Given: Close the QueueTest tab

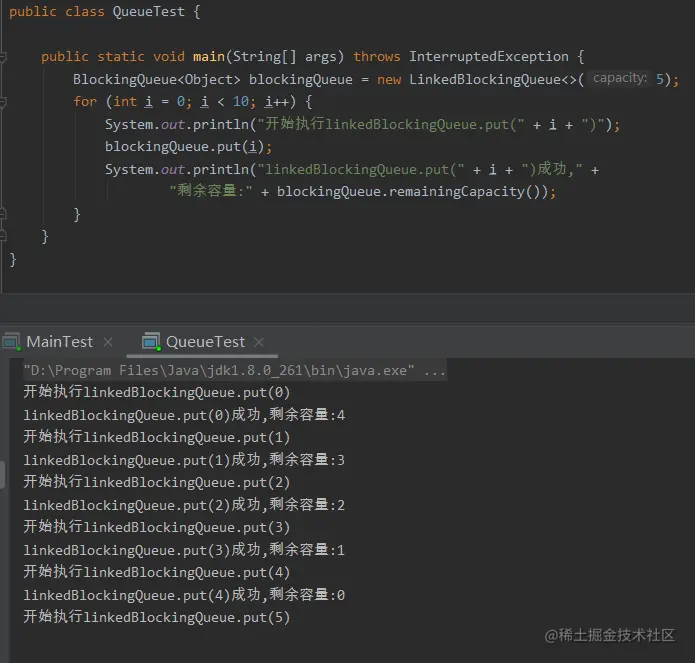Looking at the screenshot, I should 259,342.
